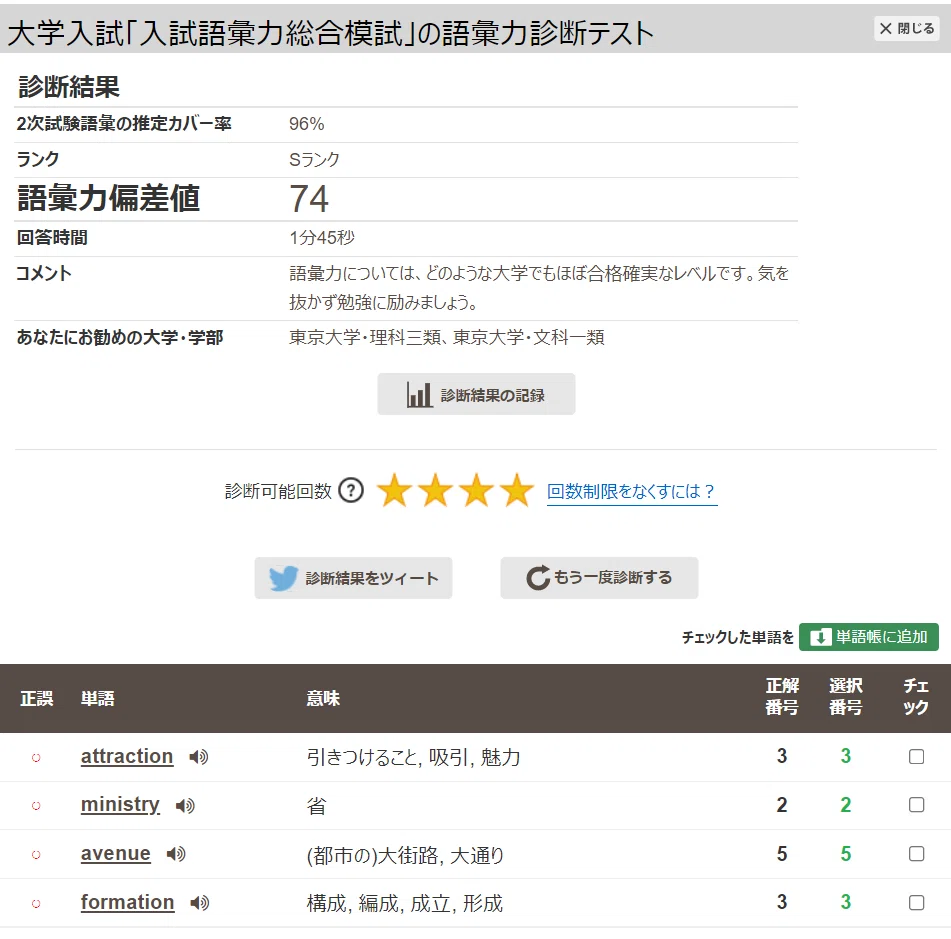
Task: Open the formation word link
Action: 127,903
